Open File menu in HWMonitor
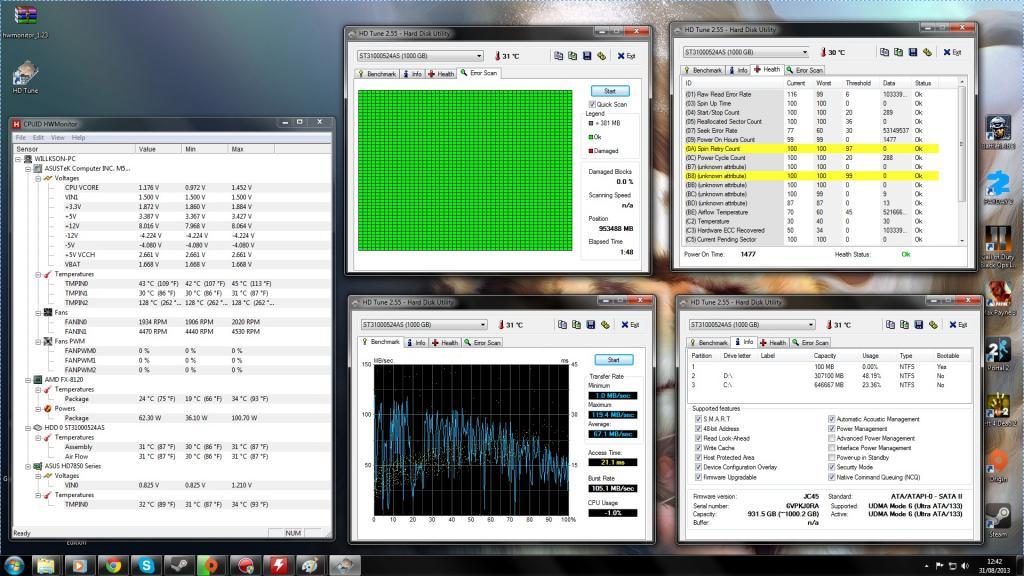 [21, 138]
